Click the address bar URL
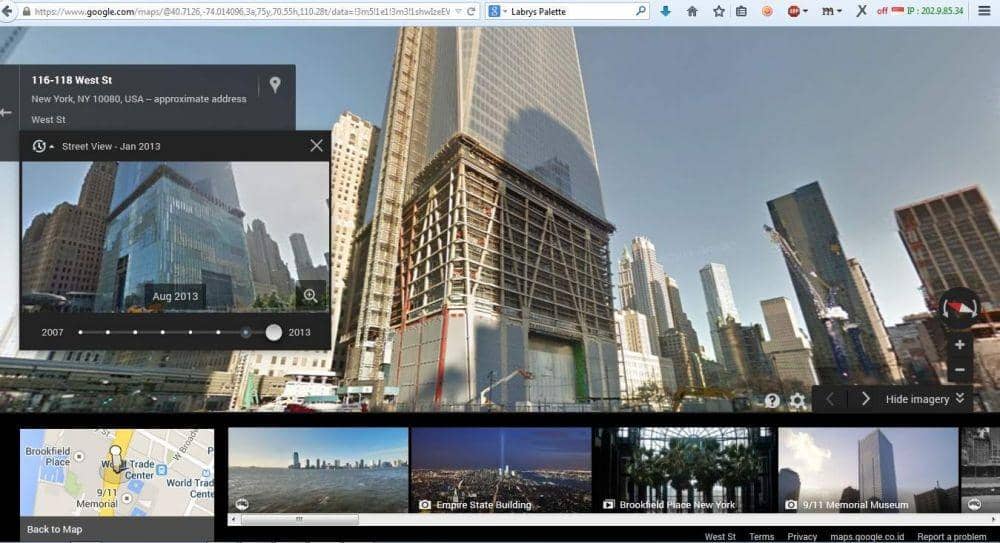Screen dimensions: 1000x543 pos(242,11)
